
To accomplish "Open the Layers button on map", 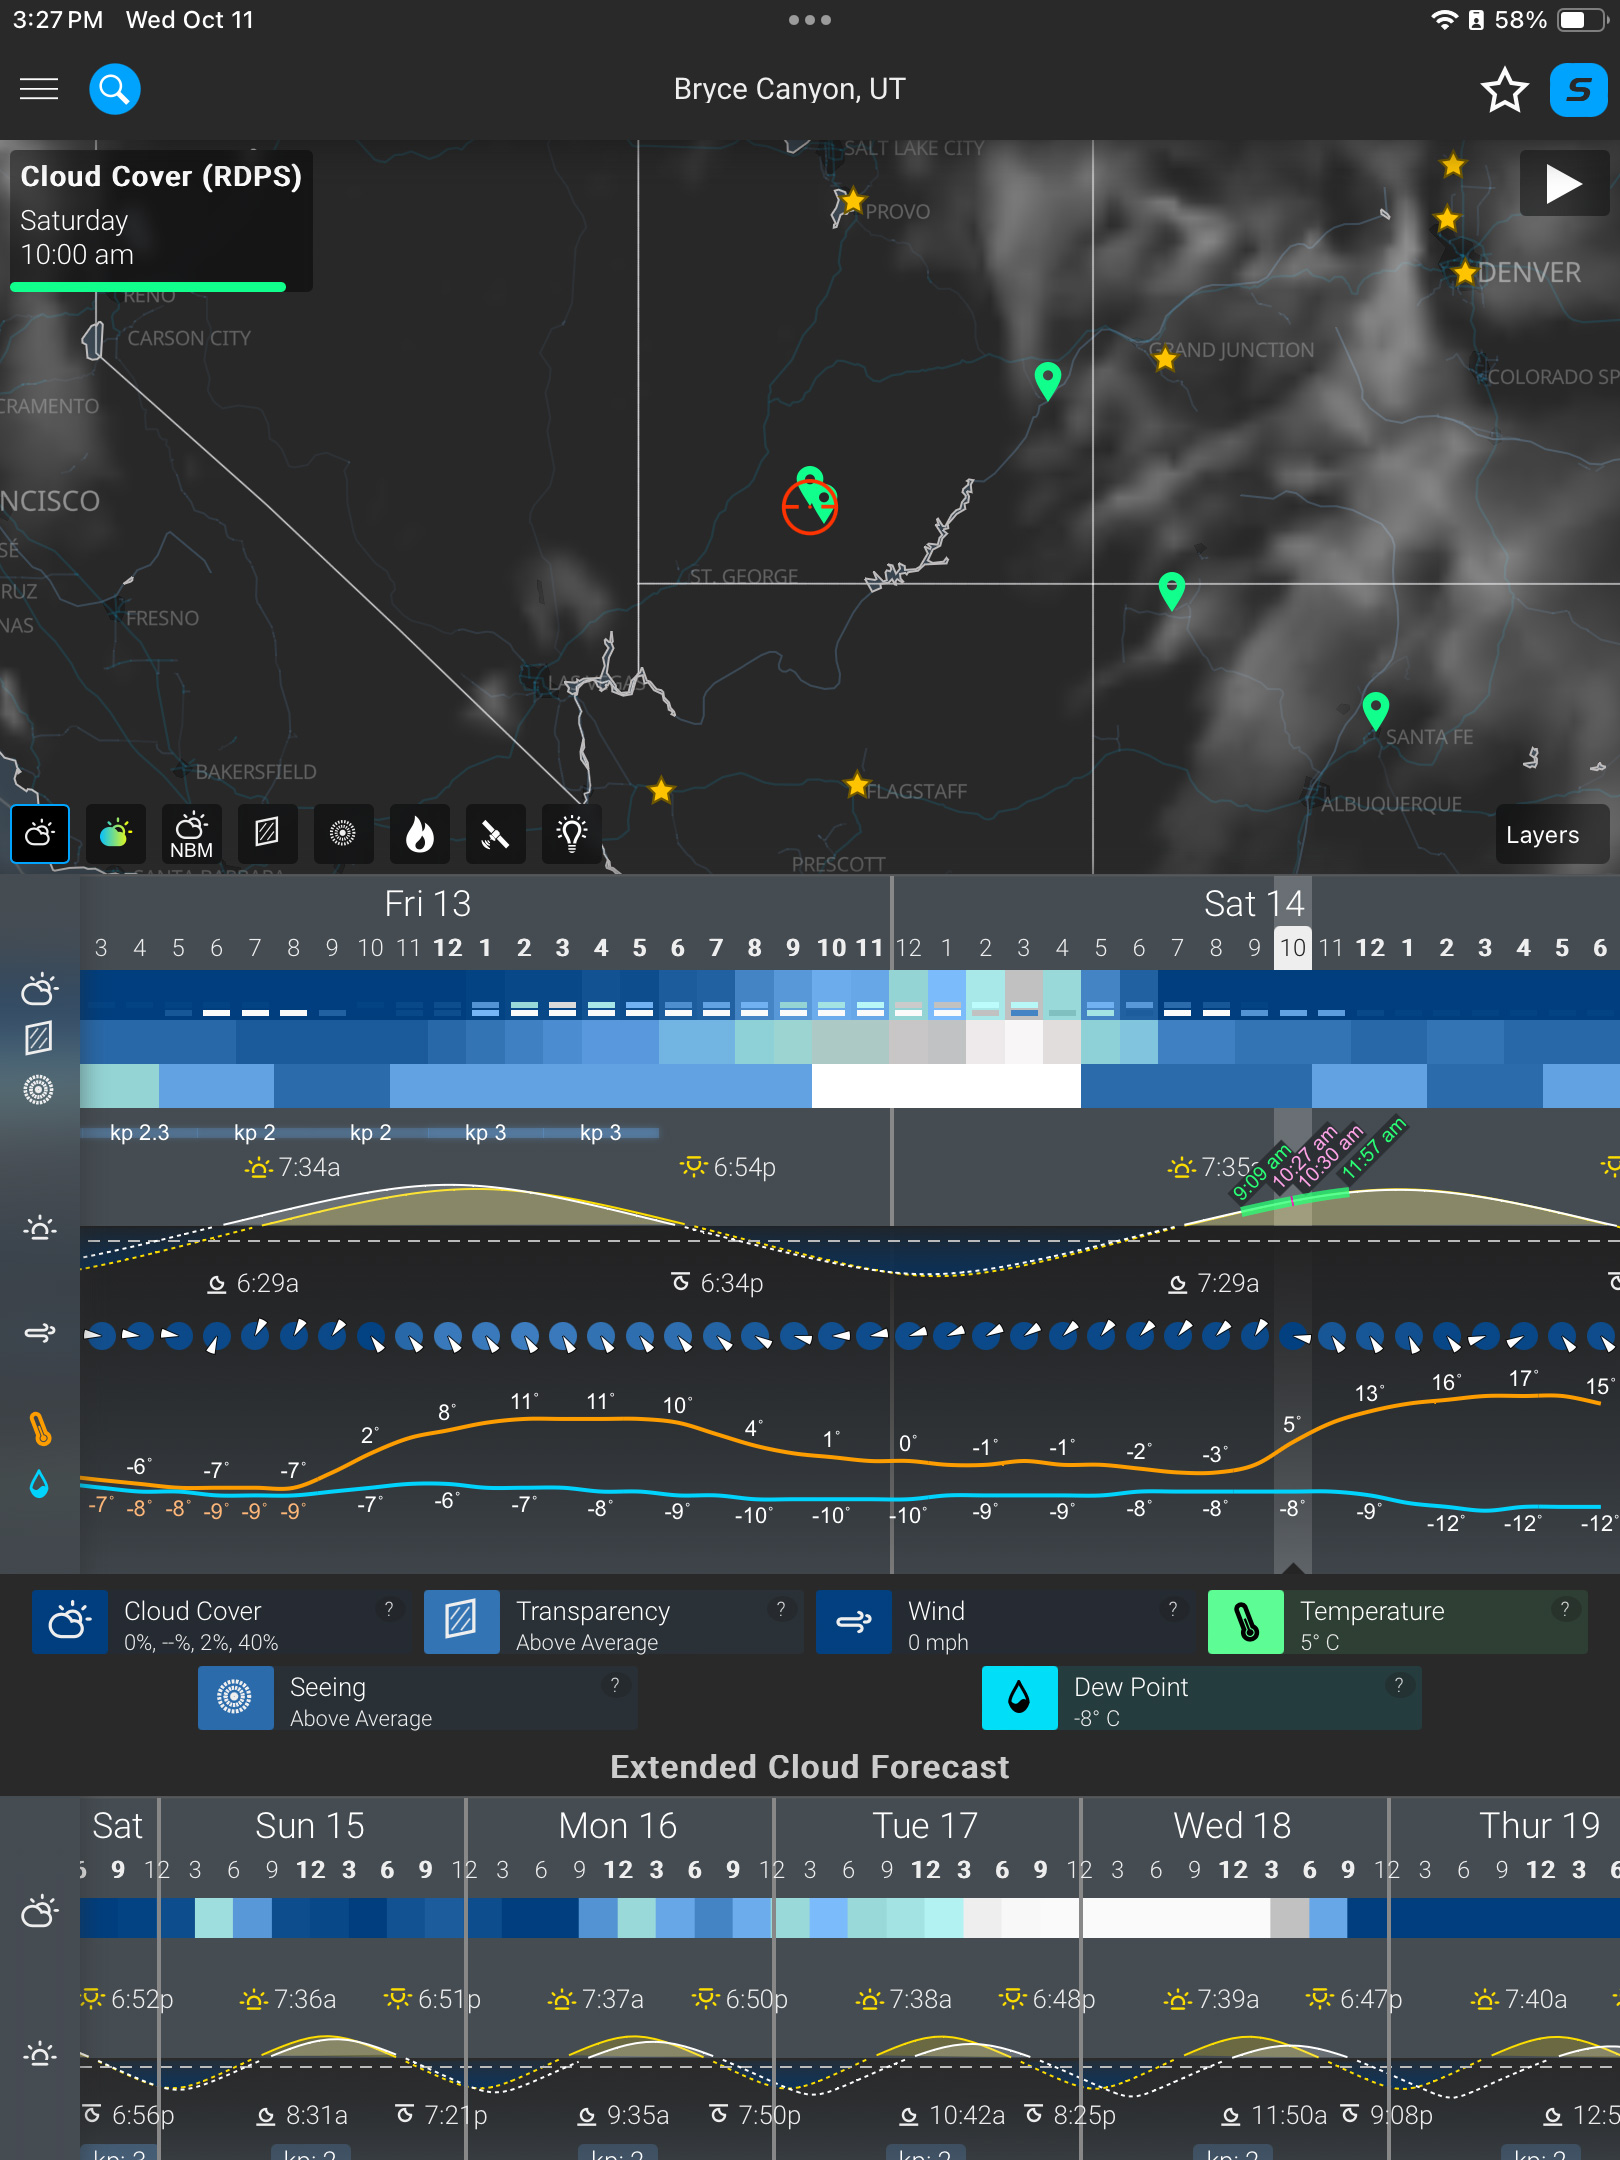I will coord(1542,835).
